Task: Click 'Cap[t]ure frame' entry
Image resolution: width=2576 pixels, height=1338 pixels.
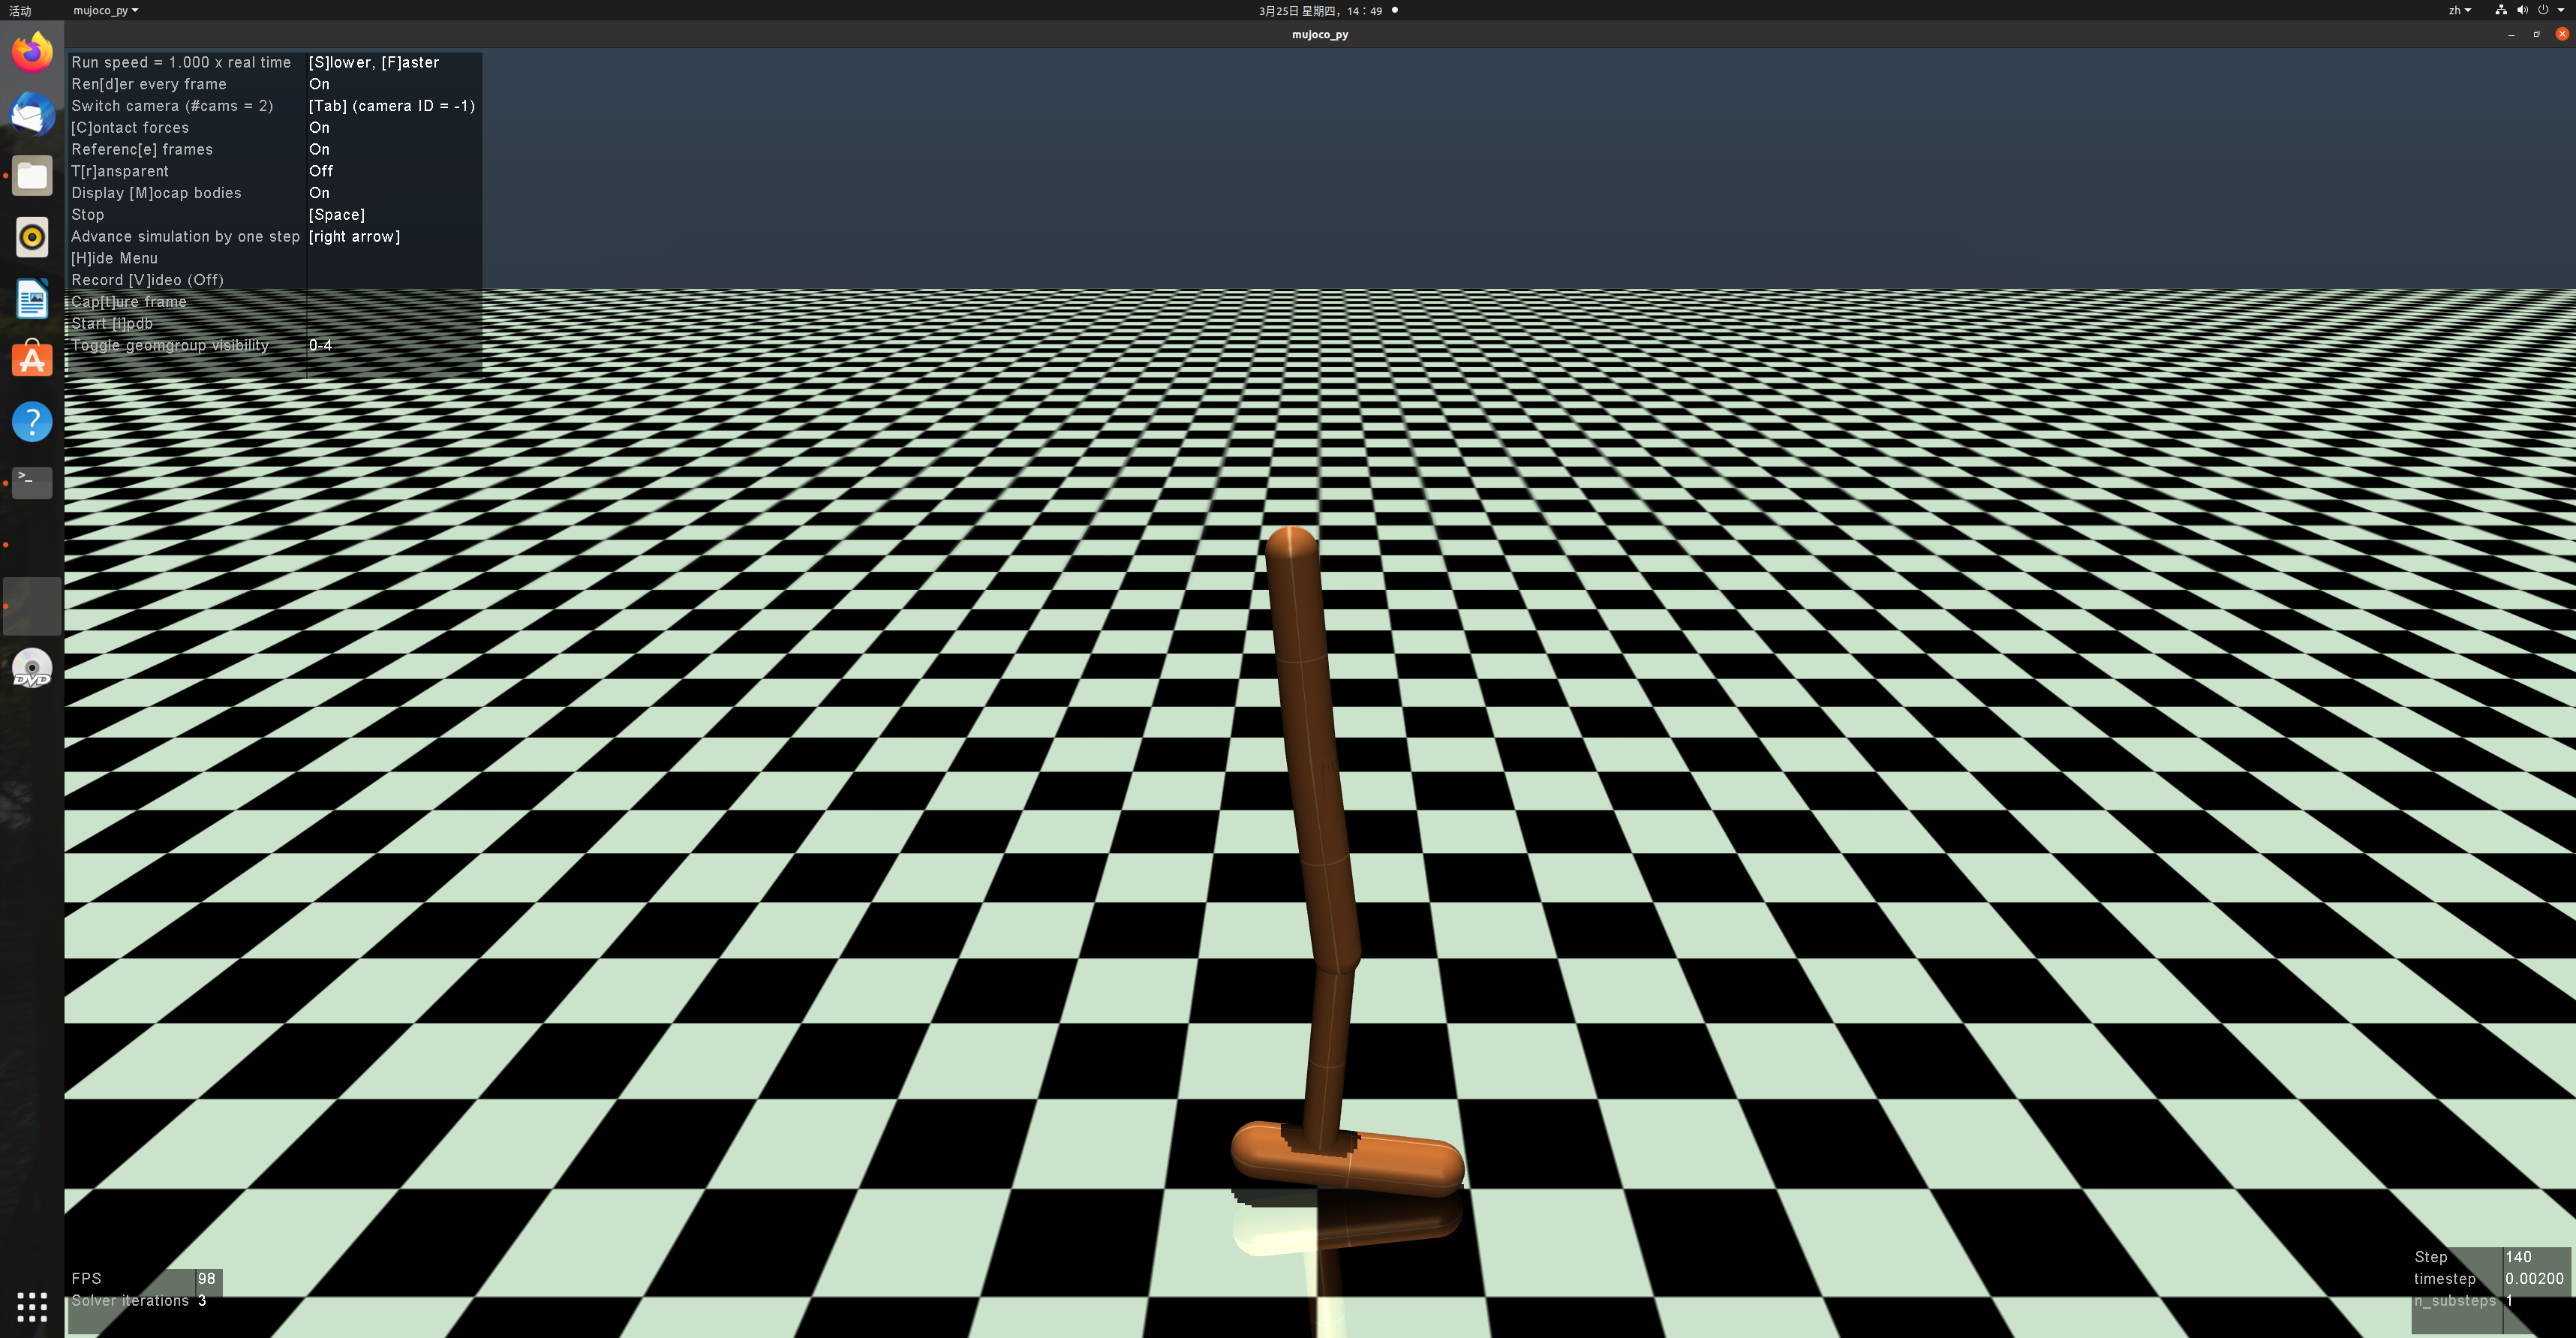Action: (129, 302)
